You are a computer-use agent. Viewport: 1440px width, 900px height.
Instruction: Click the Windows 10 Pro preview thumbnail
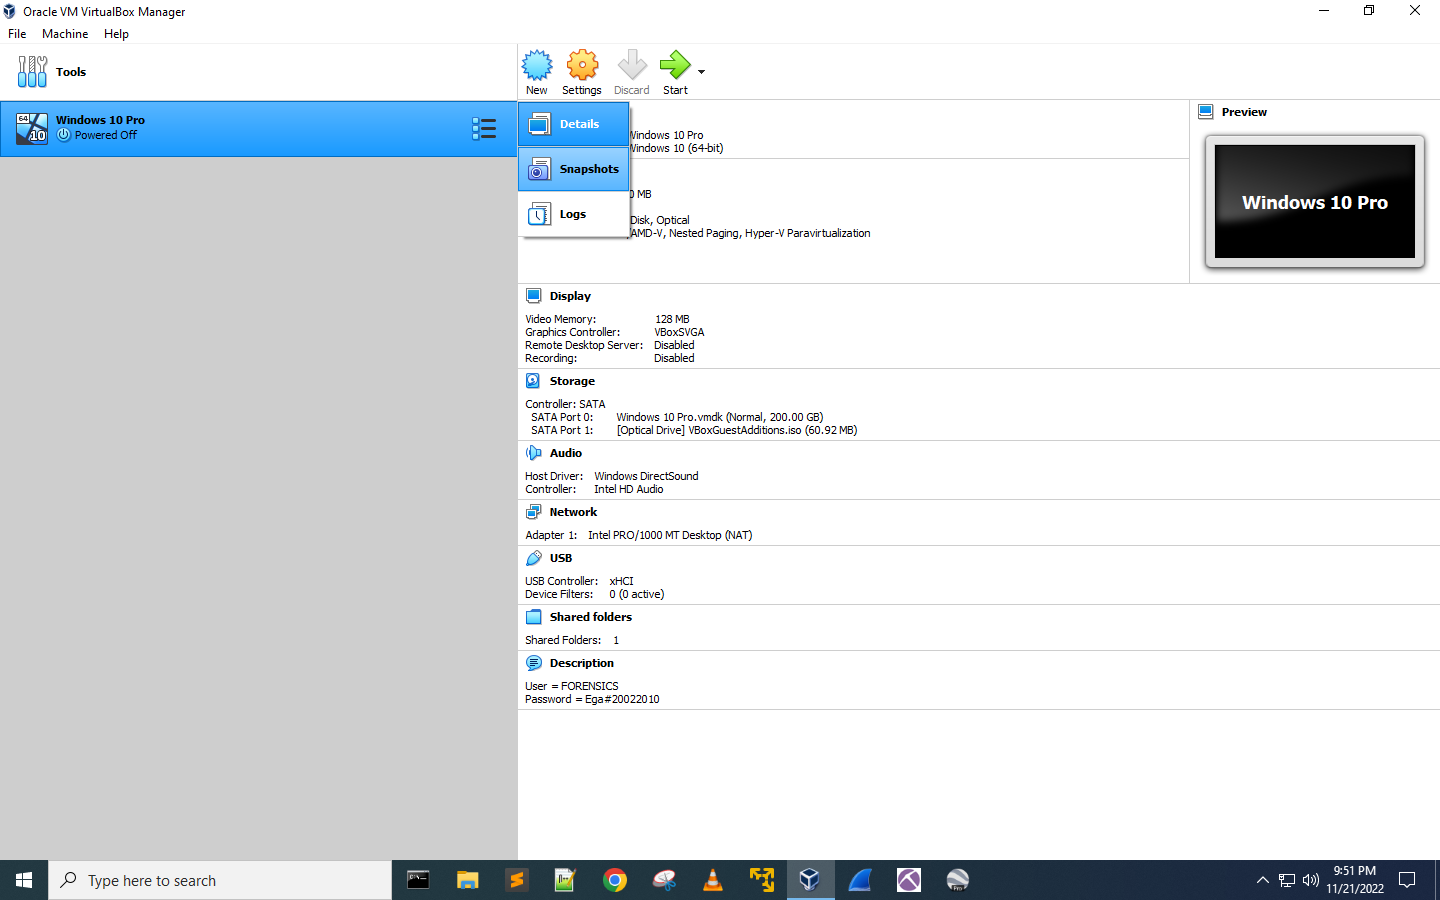click(1315, 202)
